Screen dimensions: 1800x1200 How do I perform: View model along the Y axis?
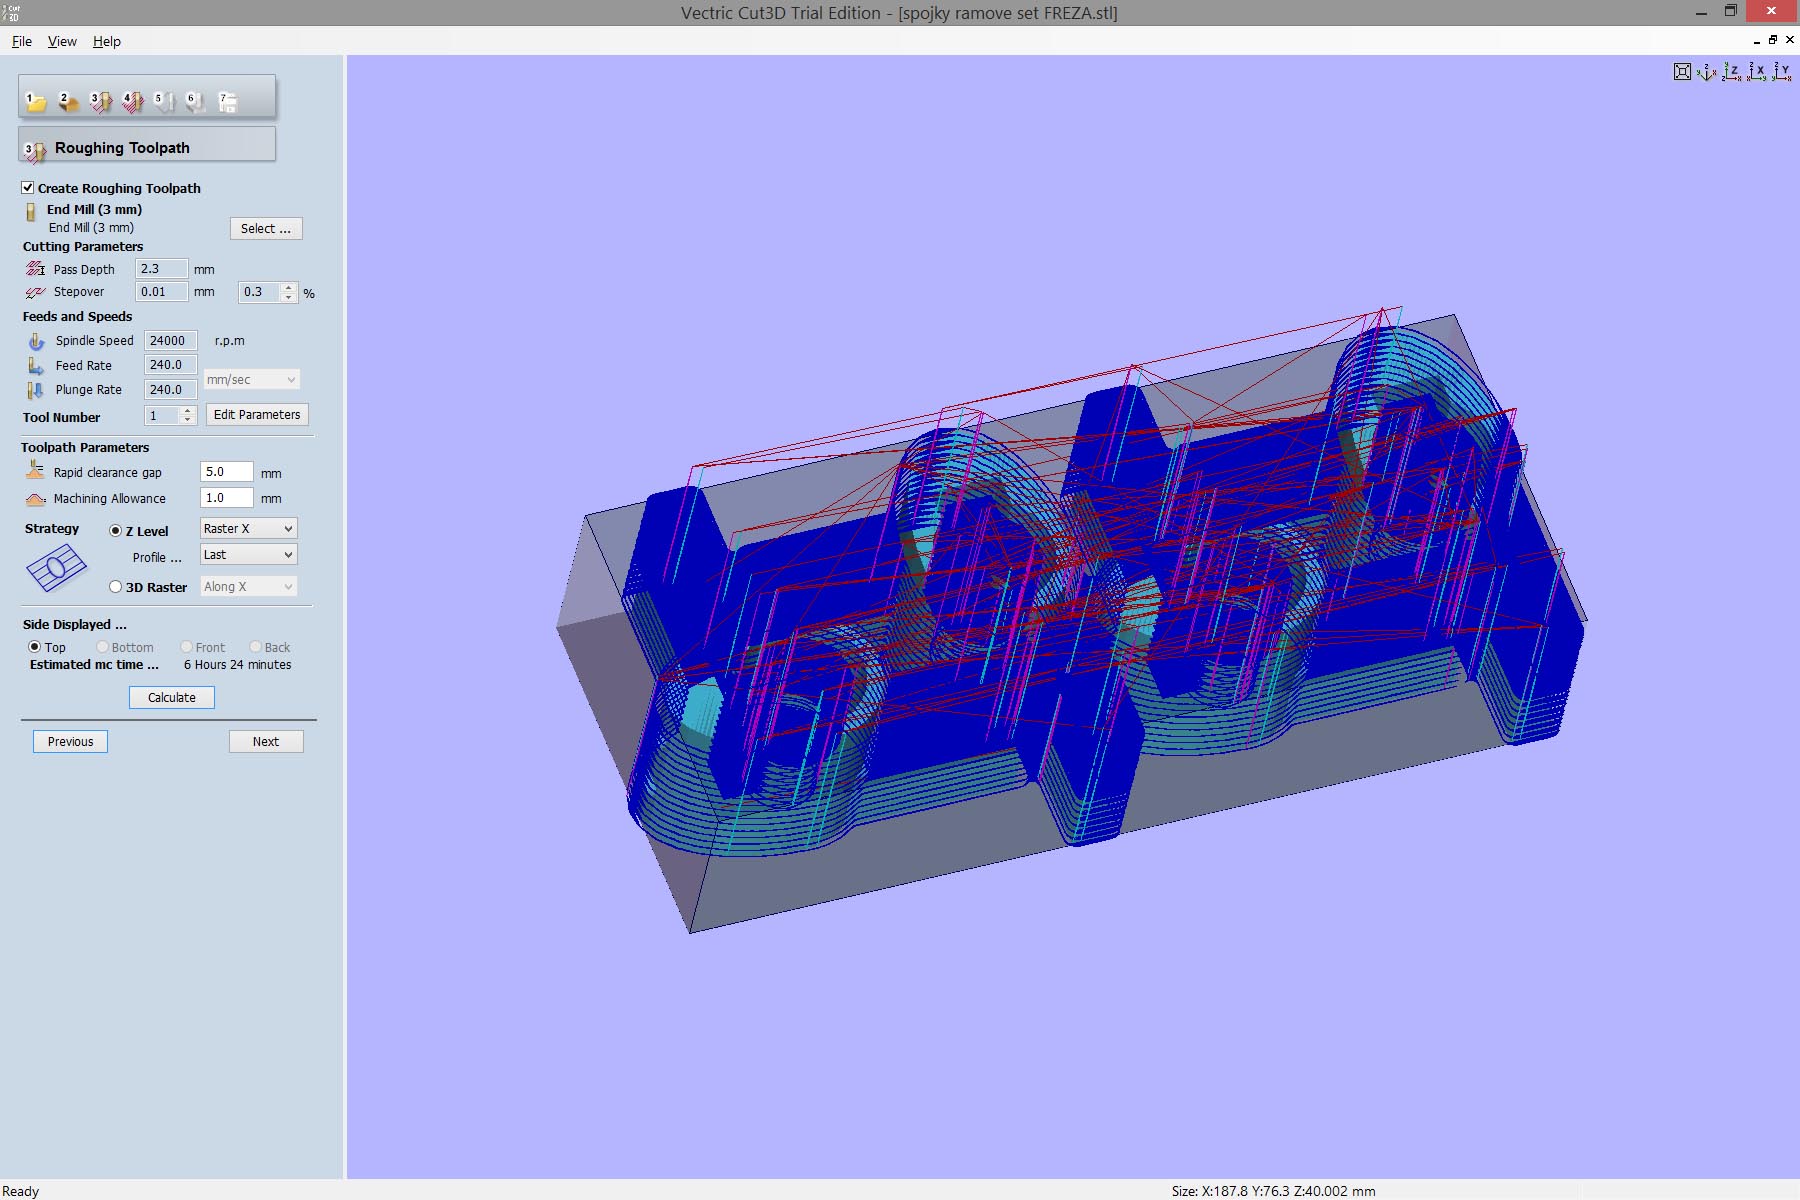click(1782, 72)
